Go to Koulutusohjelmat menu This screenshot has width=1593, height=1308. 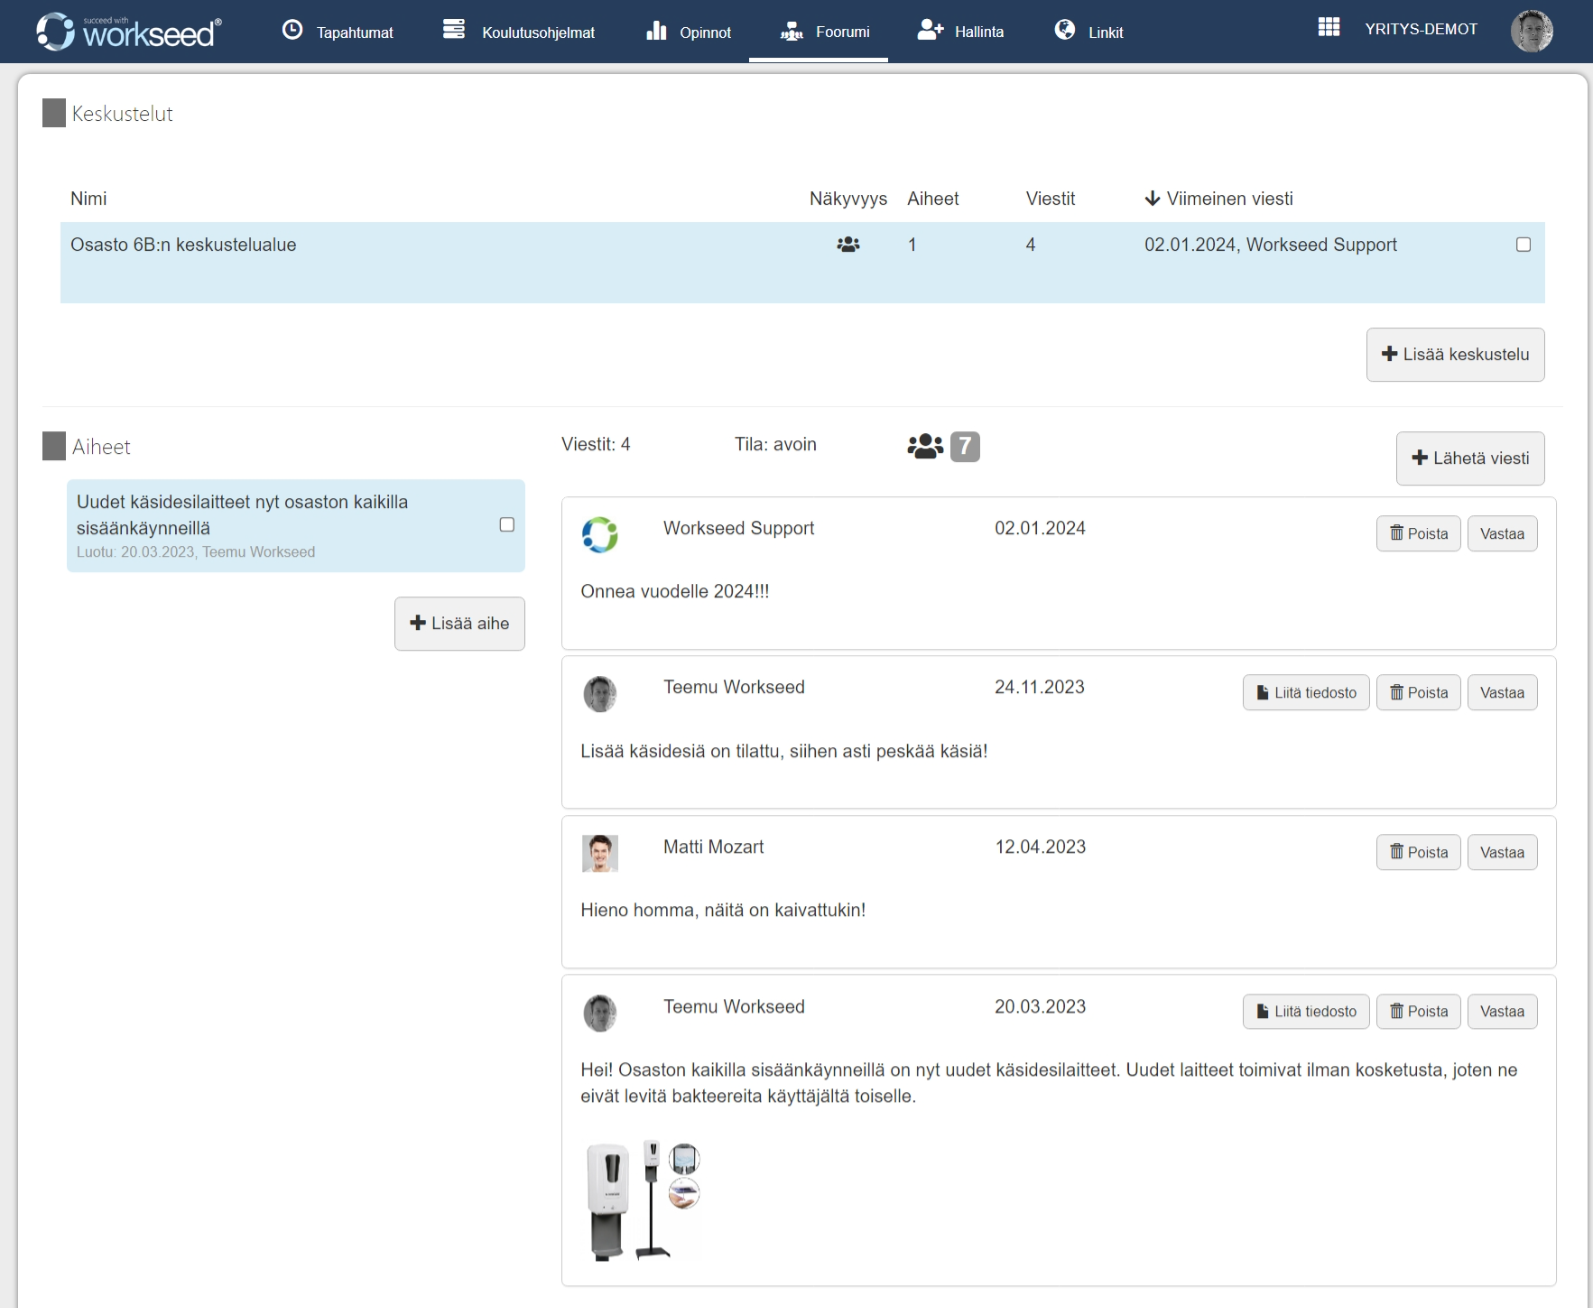519,32
